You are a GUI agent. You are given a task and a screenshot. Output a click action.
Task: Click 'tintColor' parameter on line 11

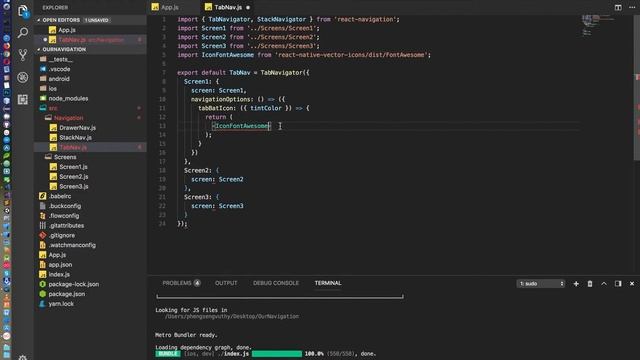point(266,108)
